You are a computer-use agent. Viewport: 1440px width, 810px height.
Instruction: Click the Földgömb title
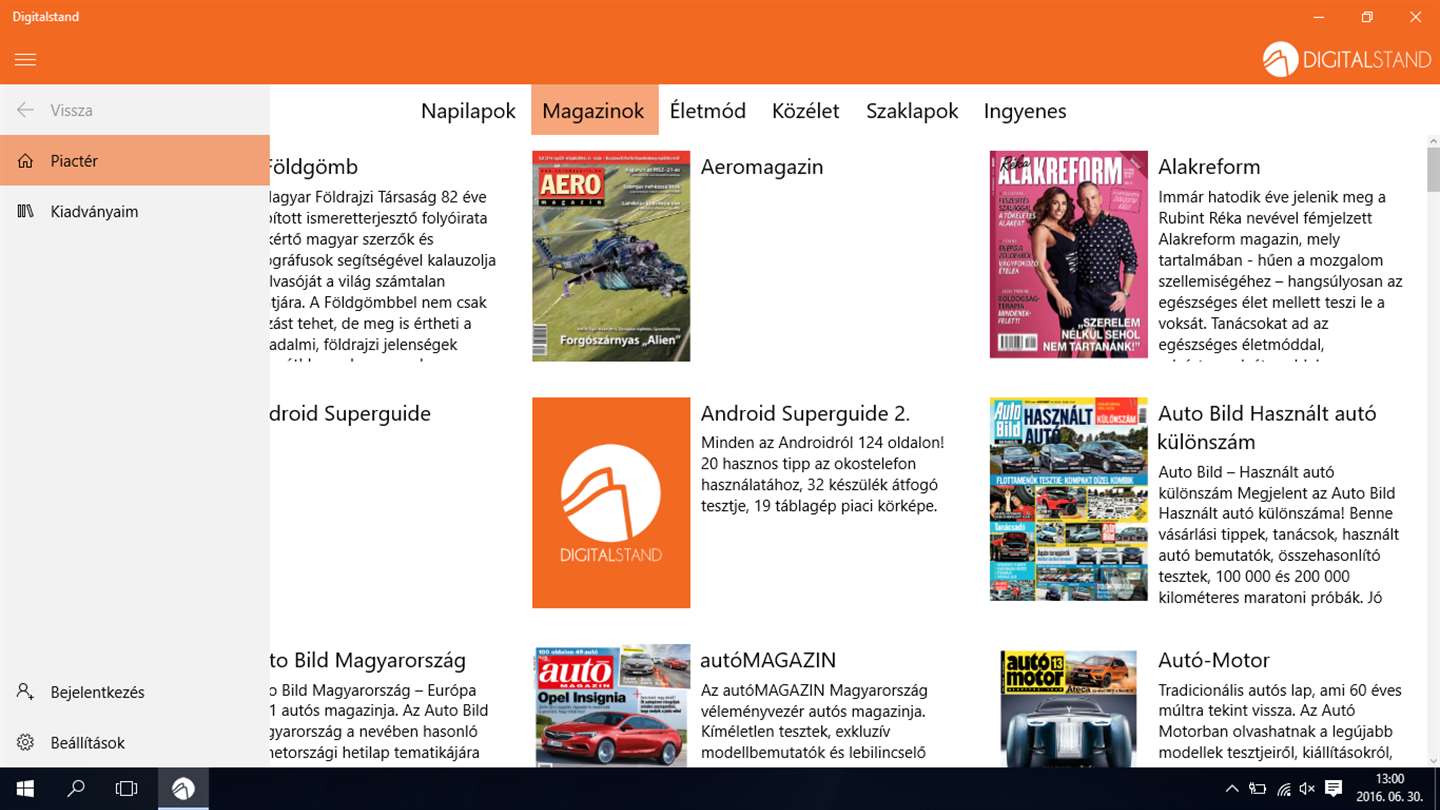[x=314, y=167]
